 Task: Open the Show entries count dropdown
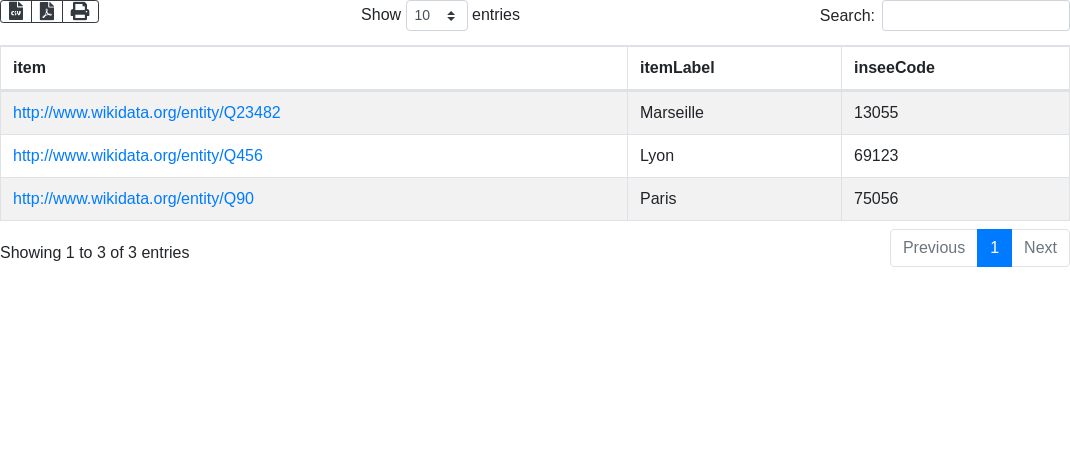[436, 16]
